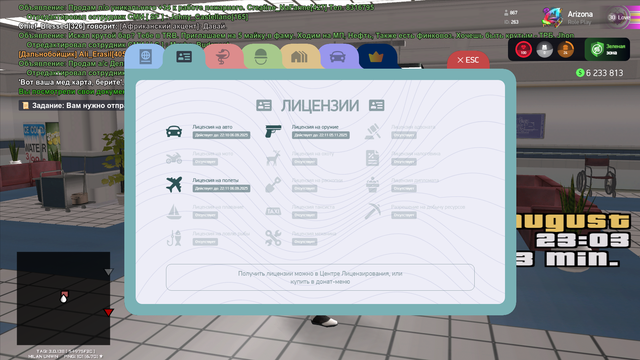This screenshot has height=360, width=640.
Task: Click the ID-card icon left of ЛИЦЕНЗИИ
Action: point(264,106)
